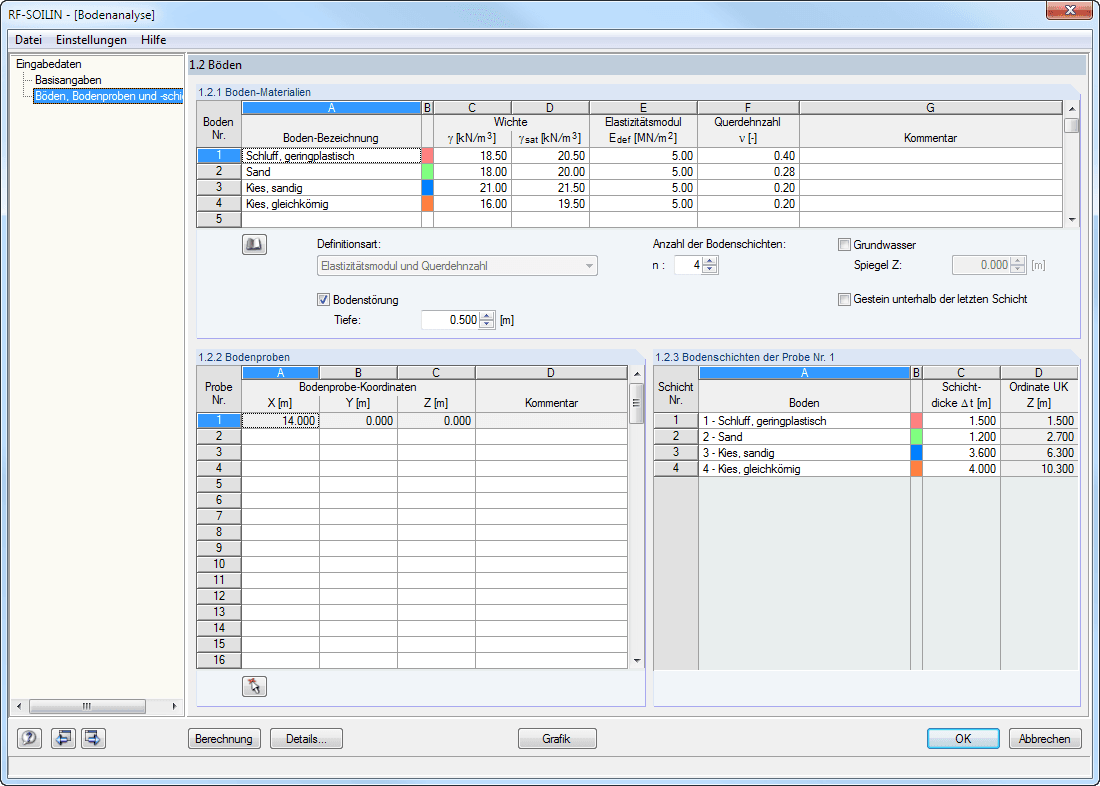The height and width of the screenshot is (786, 1100).
Task: Click the Abbrechen button
Action: point(1045,739)
